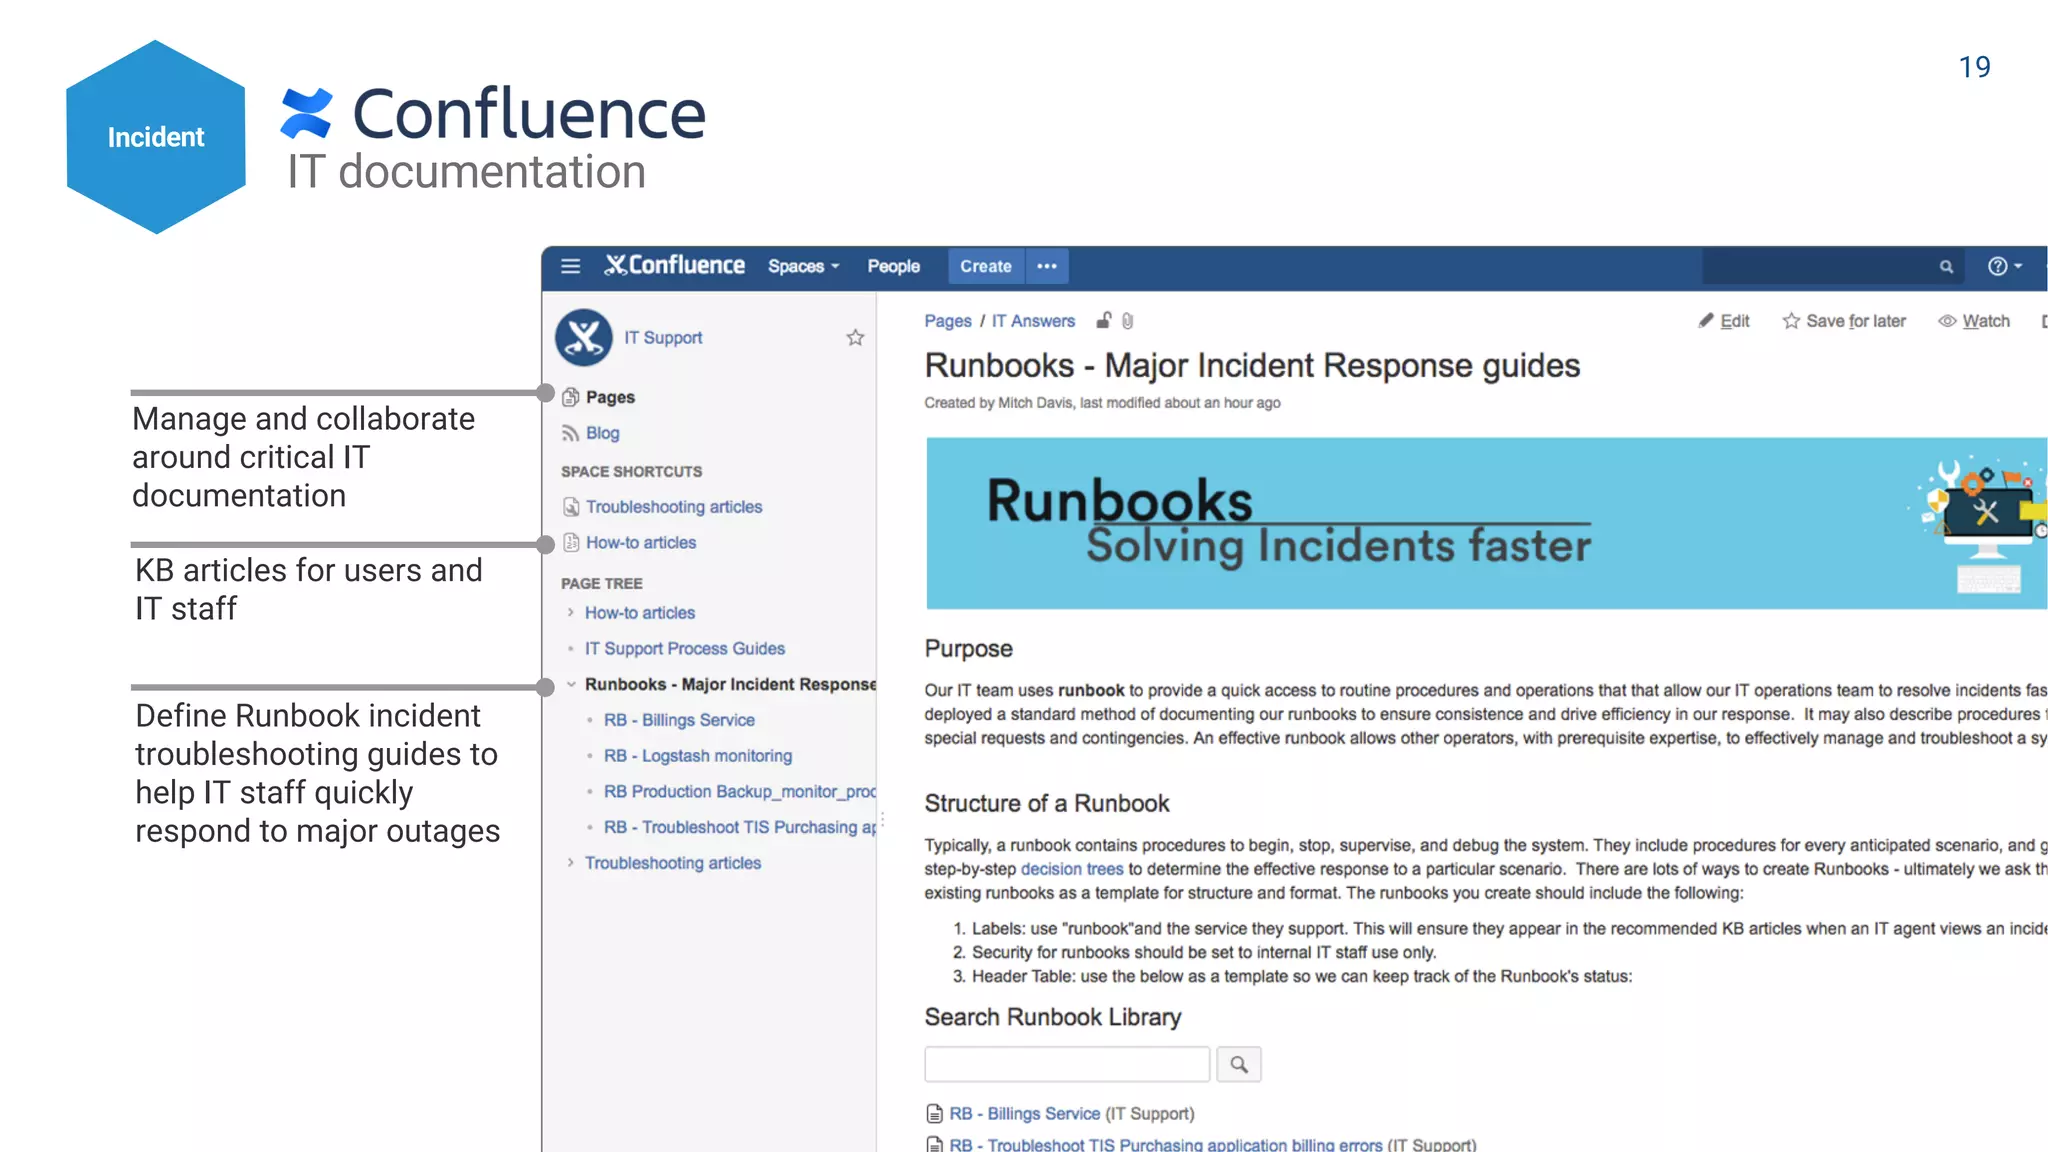Select Runbooks - Major Incident Response tree item
The width and height of the screenshot is (2048, 1152).
pyautogui.click(x=730, y=684)
